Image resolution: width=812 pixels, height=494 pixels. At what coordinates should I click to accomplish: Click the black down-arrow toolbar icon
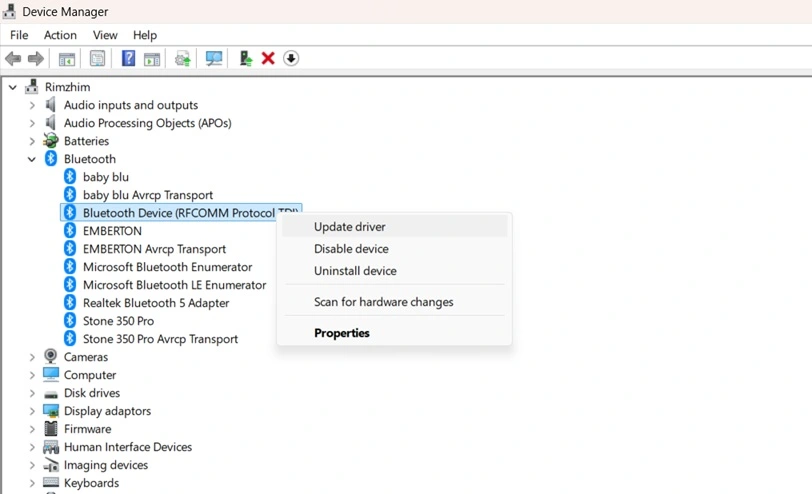(291, 58)
